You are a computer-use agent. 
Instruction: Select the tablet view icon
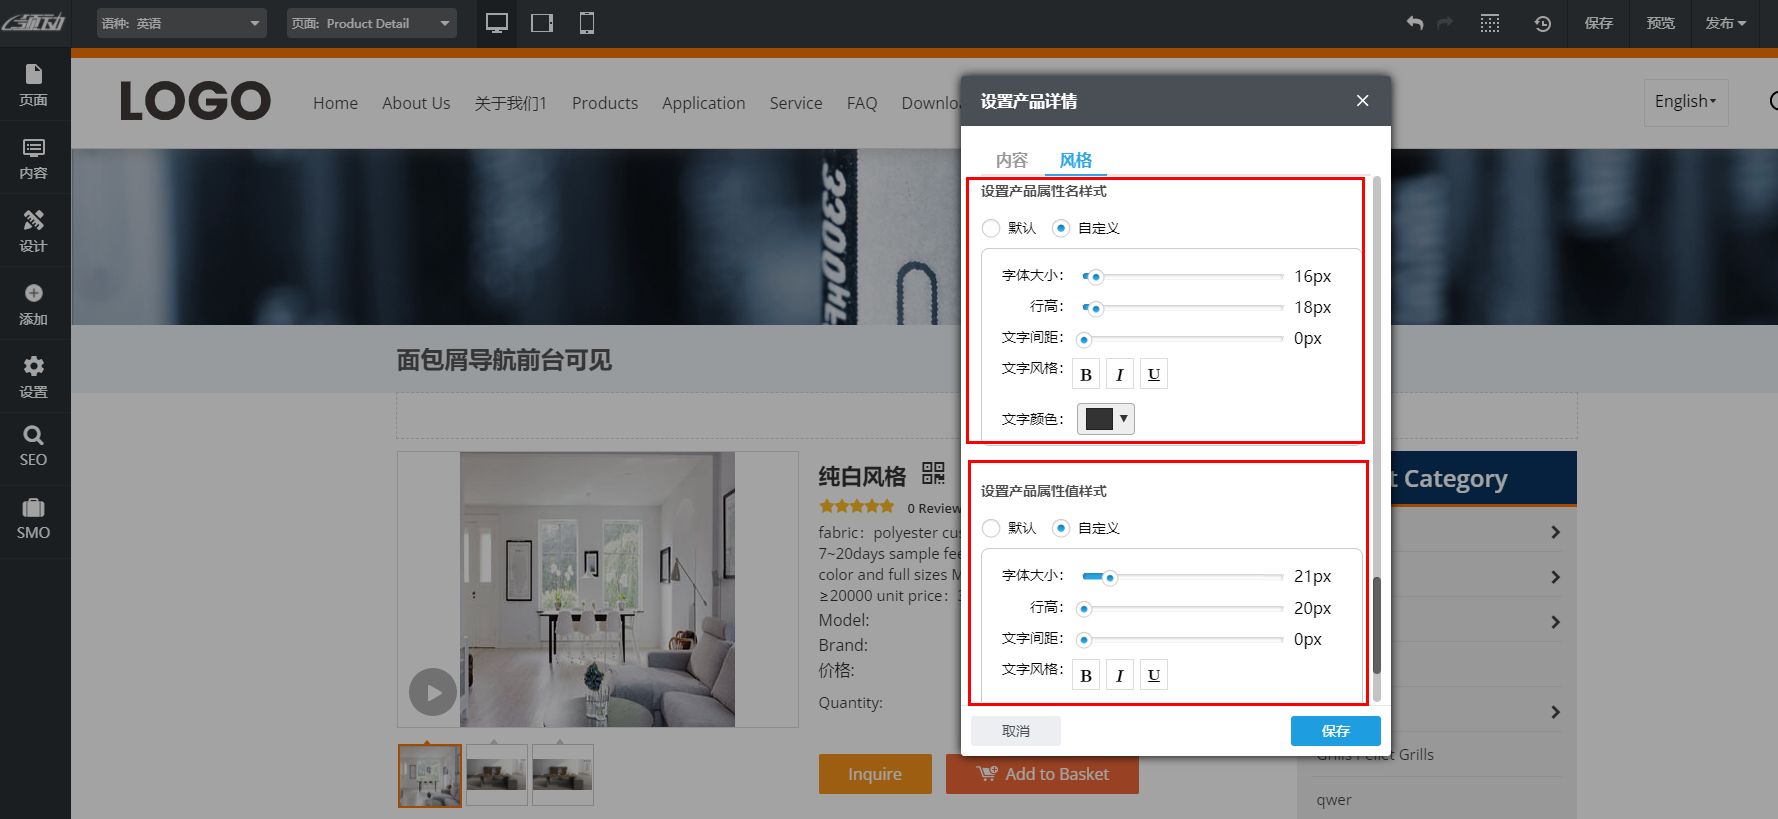(x=542, y=23)
